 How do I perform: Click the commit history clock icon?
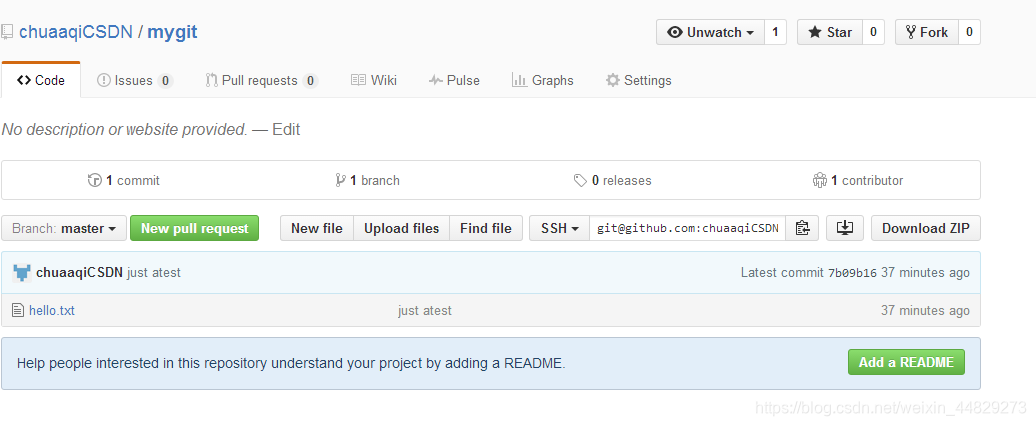pyautogui.click(x=94, y=180)
